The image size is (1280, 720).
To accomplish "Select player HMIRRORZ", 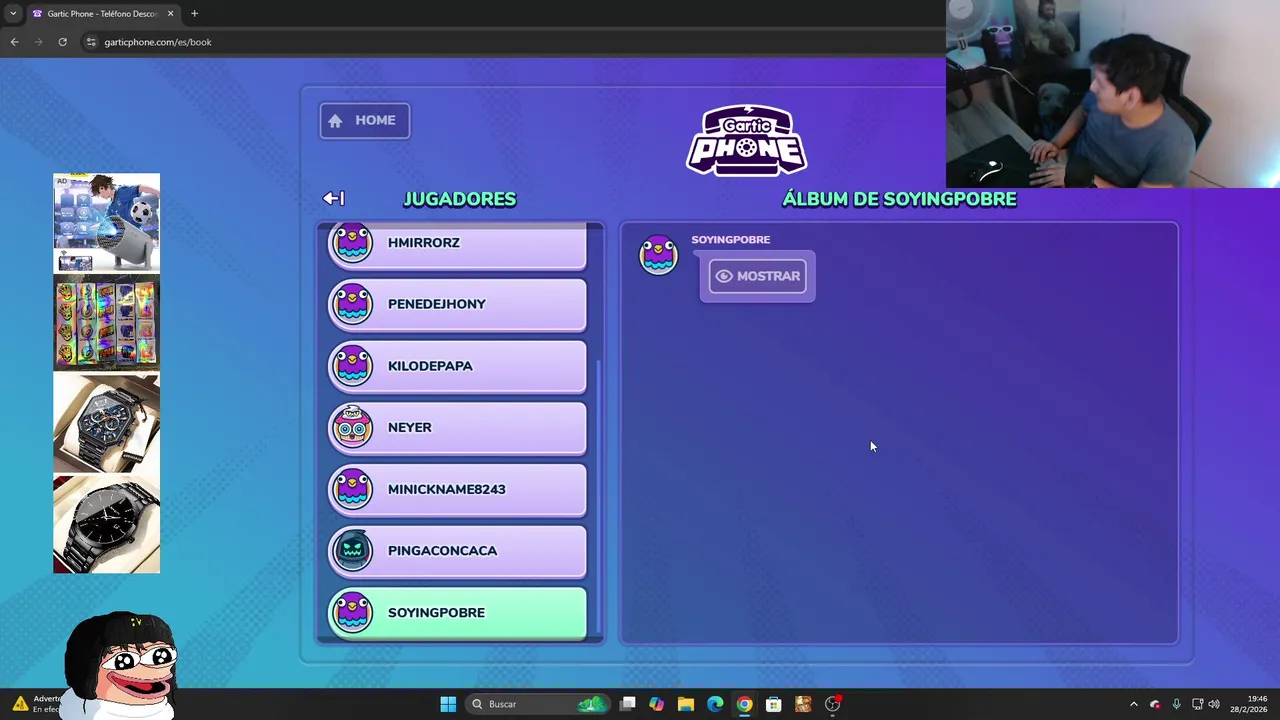I will (458, 245).
